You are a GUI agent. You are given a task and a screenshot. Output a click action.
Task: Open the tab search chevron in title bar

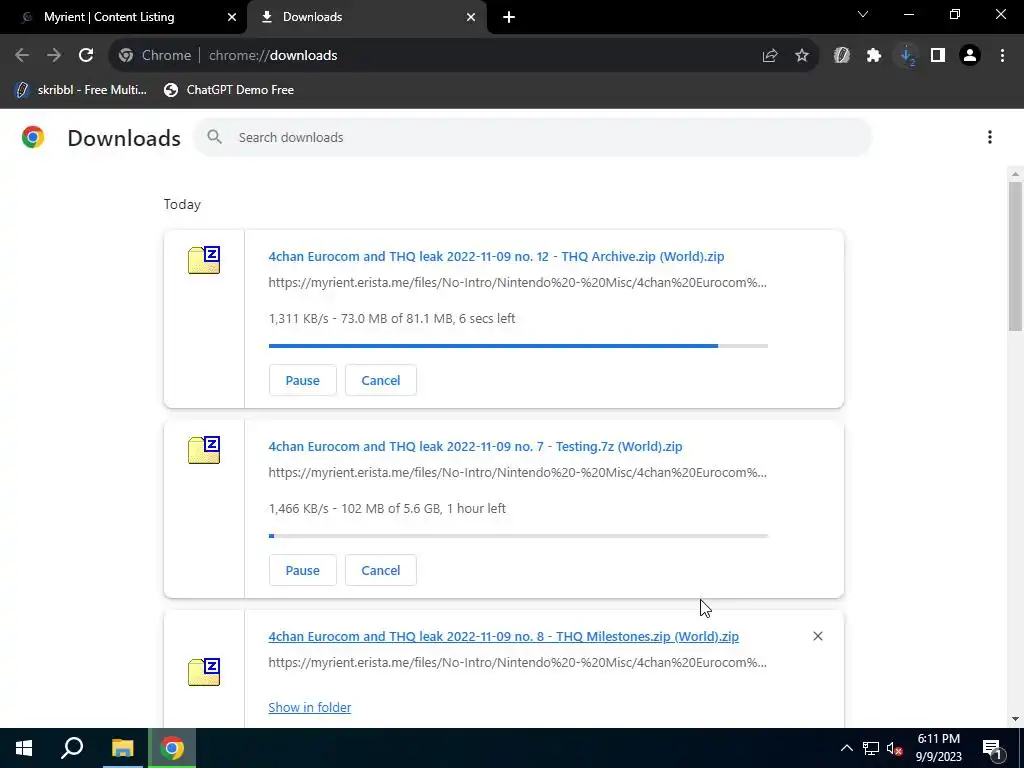(x=863, y=14)
